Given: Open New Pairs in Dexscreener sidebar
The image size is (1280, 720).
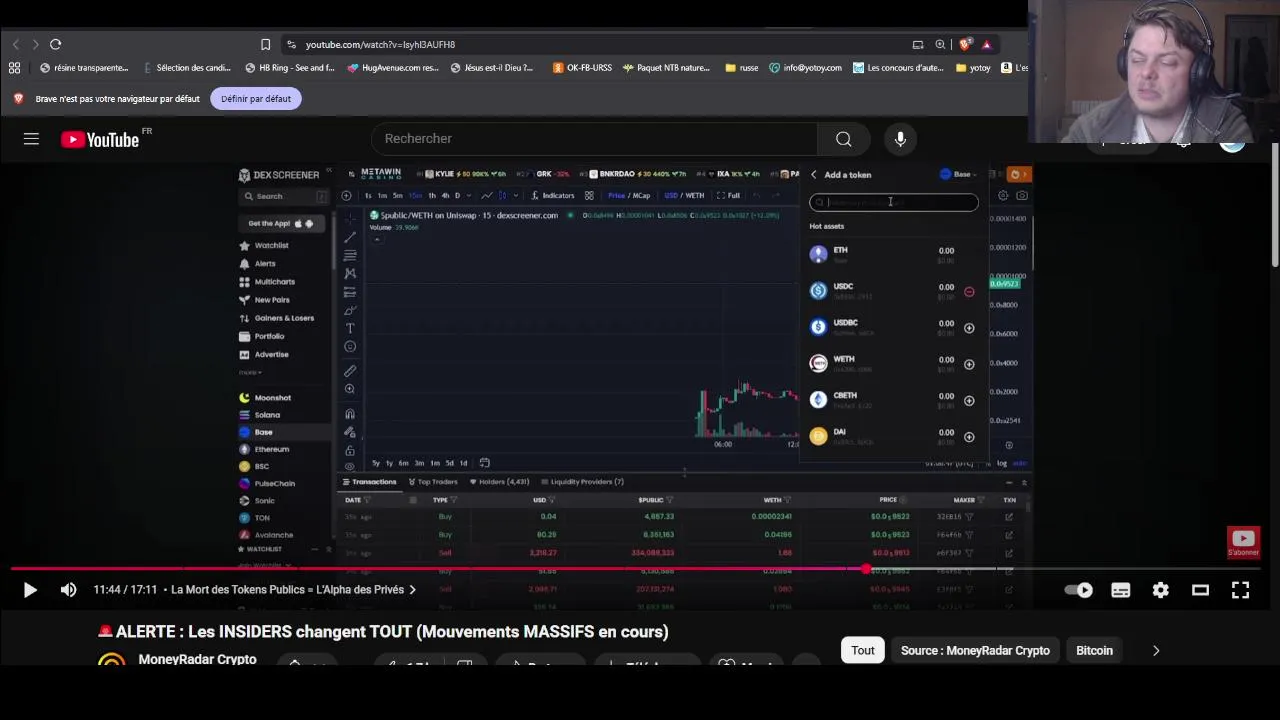Looking at the screenshot, I should (x=271, y=300).
